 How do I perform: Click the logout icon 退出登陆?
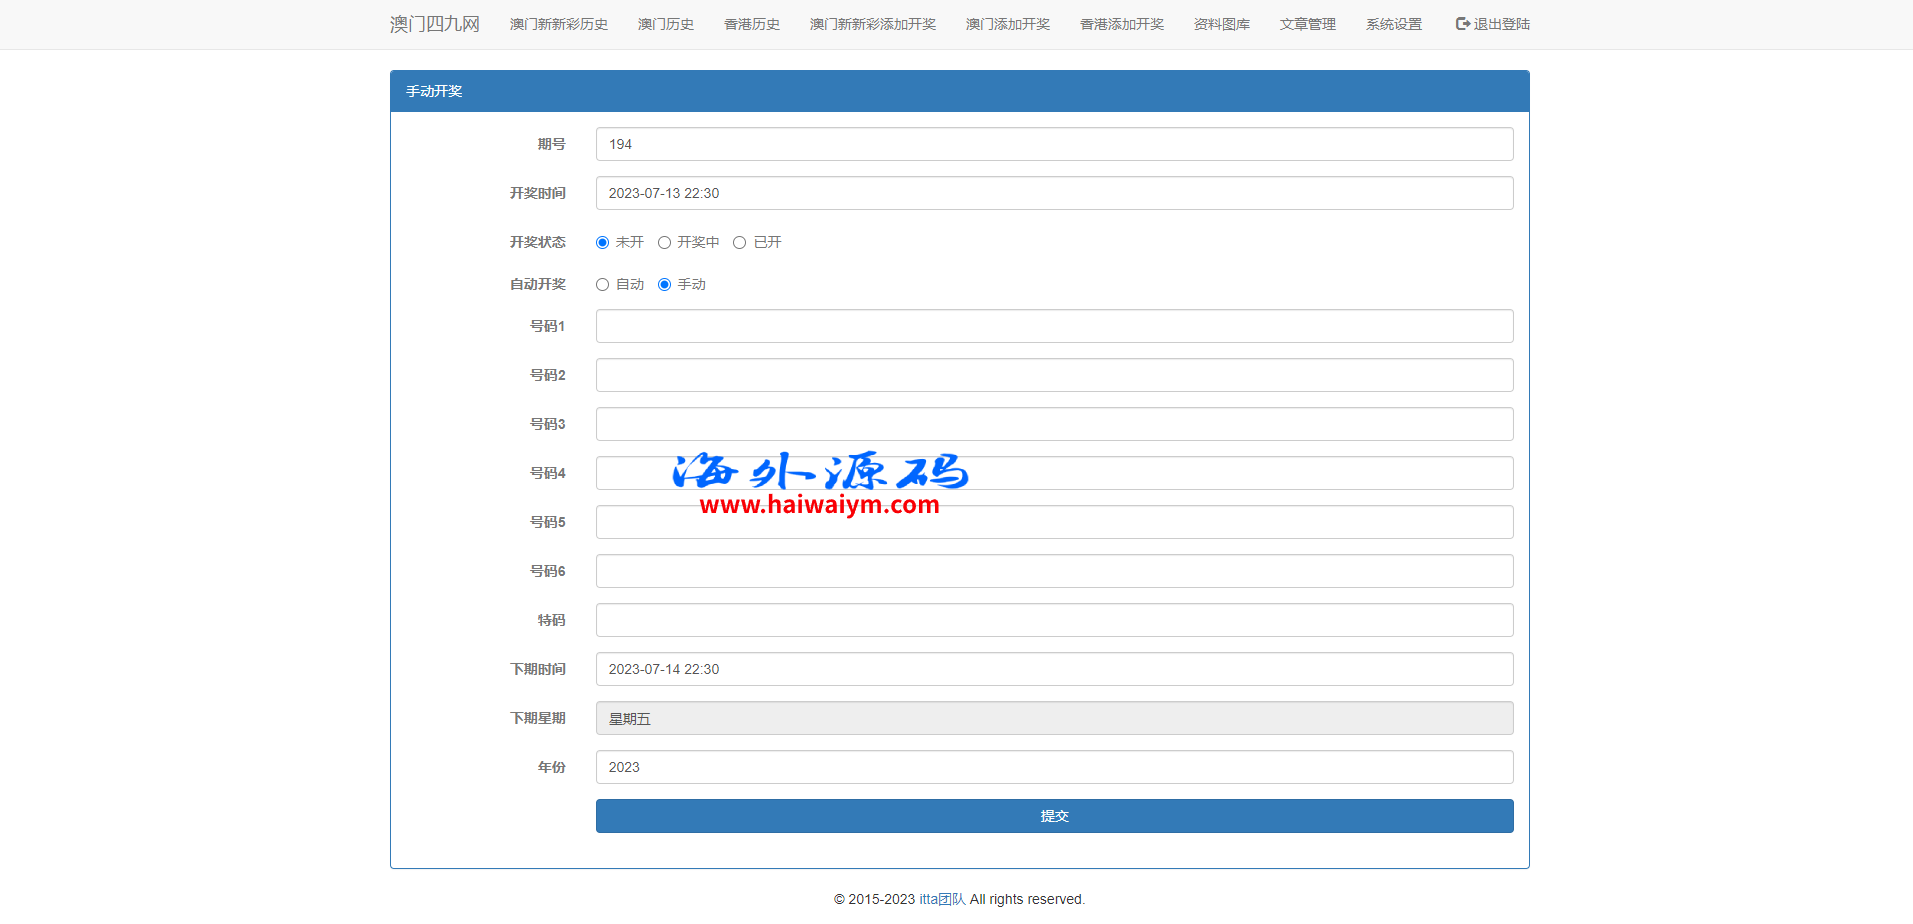tap(1463, 24)
